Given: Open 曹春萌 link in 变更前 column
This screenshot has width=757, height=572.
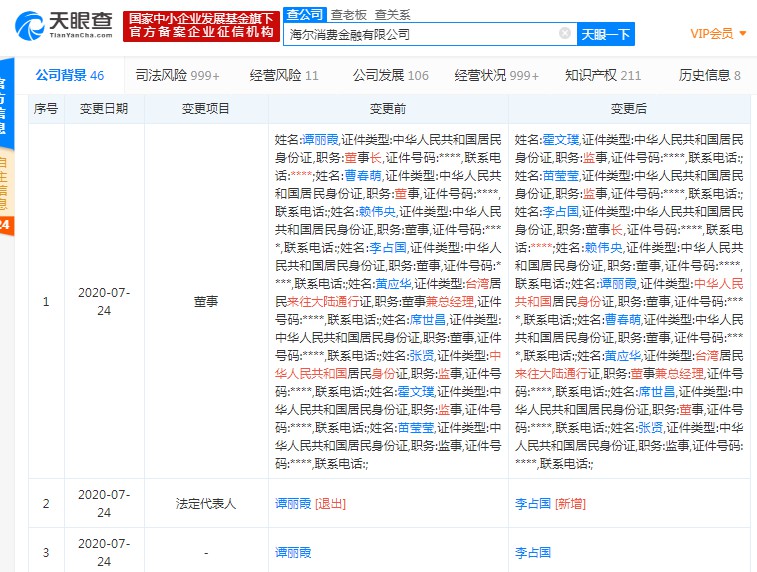Looking at the screenshot, I should pos(363,176).
